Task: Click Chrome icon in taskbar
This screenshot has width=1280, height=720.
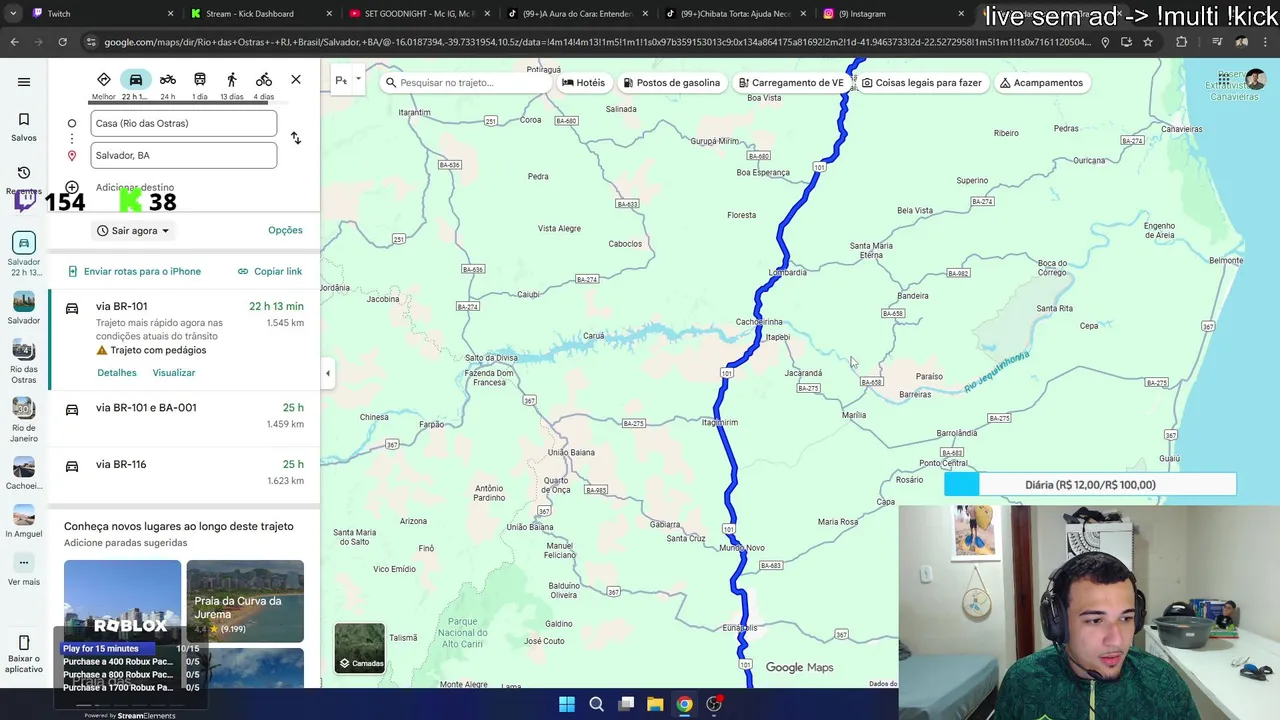Action: [x=684, y=704]
